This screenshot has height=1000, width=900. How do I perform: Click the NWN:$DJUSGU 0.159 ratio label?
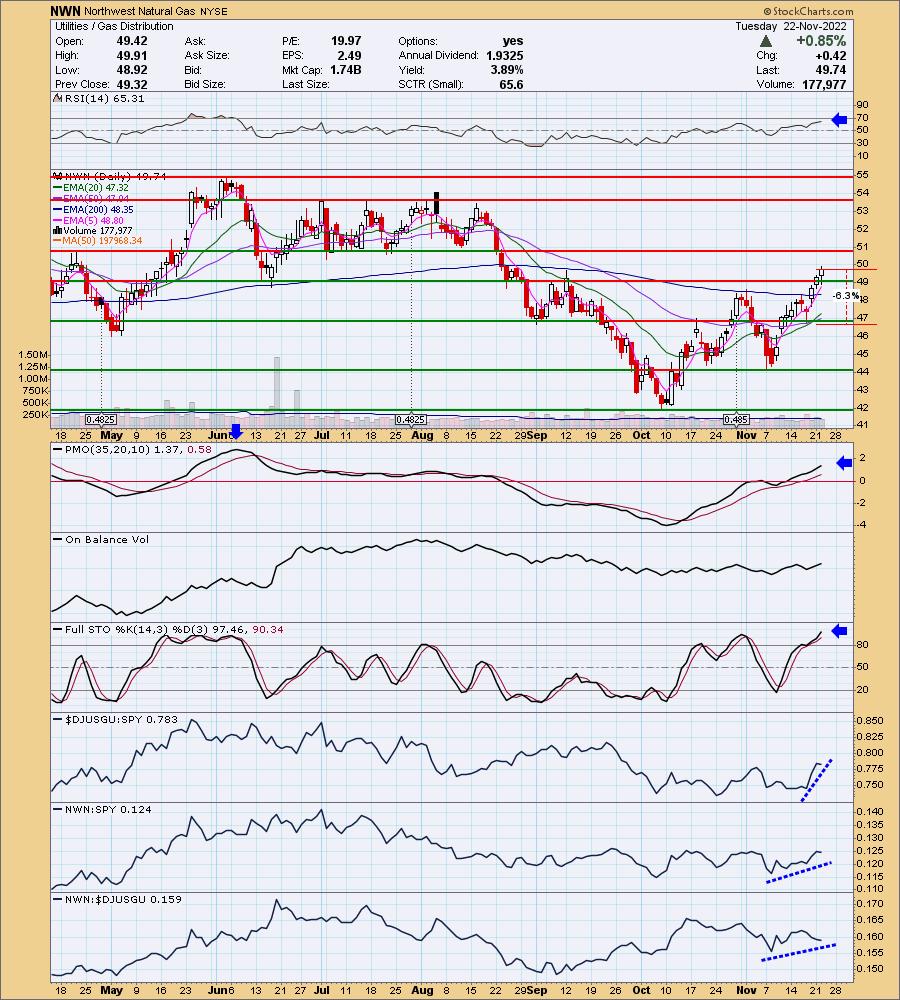[x=123, y=899]
